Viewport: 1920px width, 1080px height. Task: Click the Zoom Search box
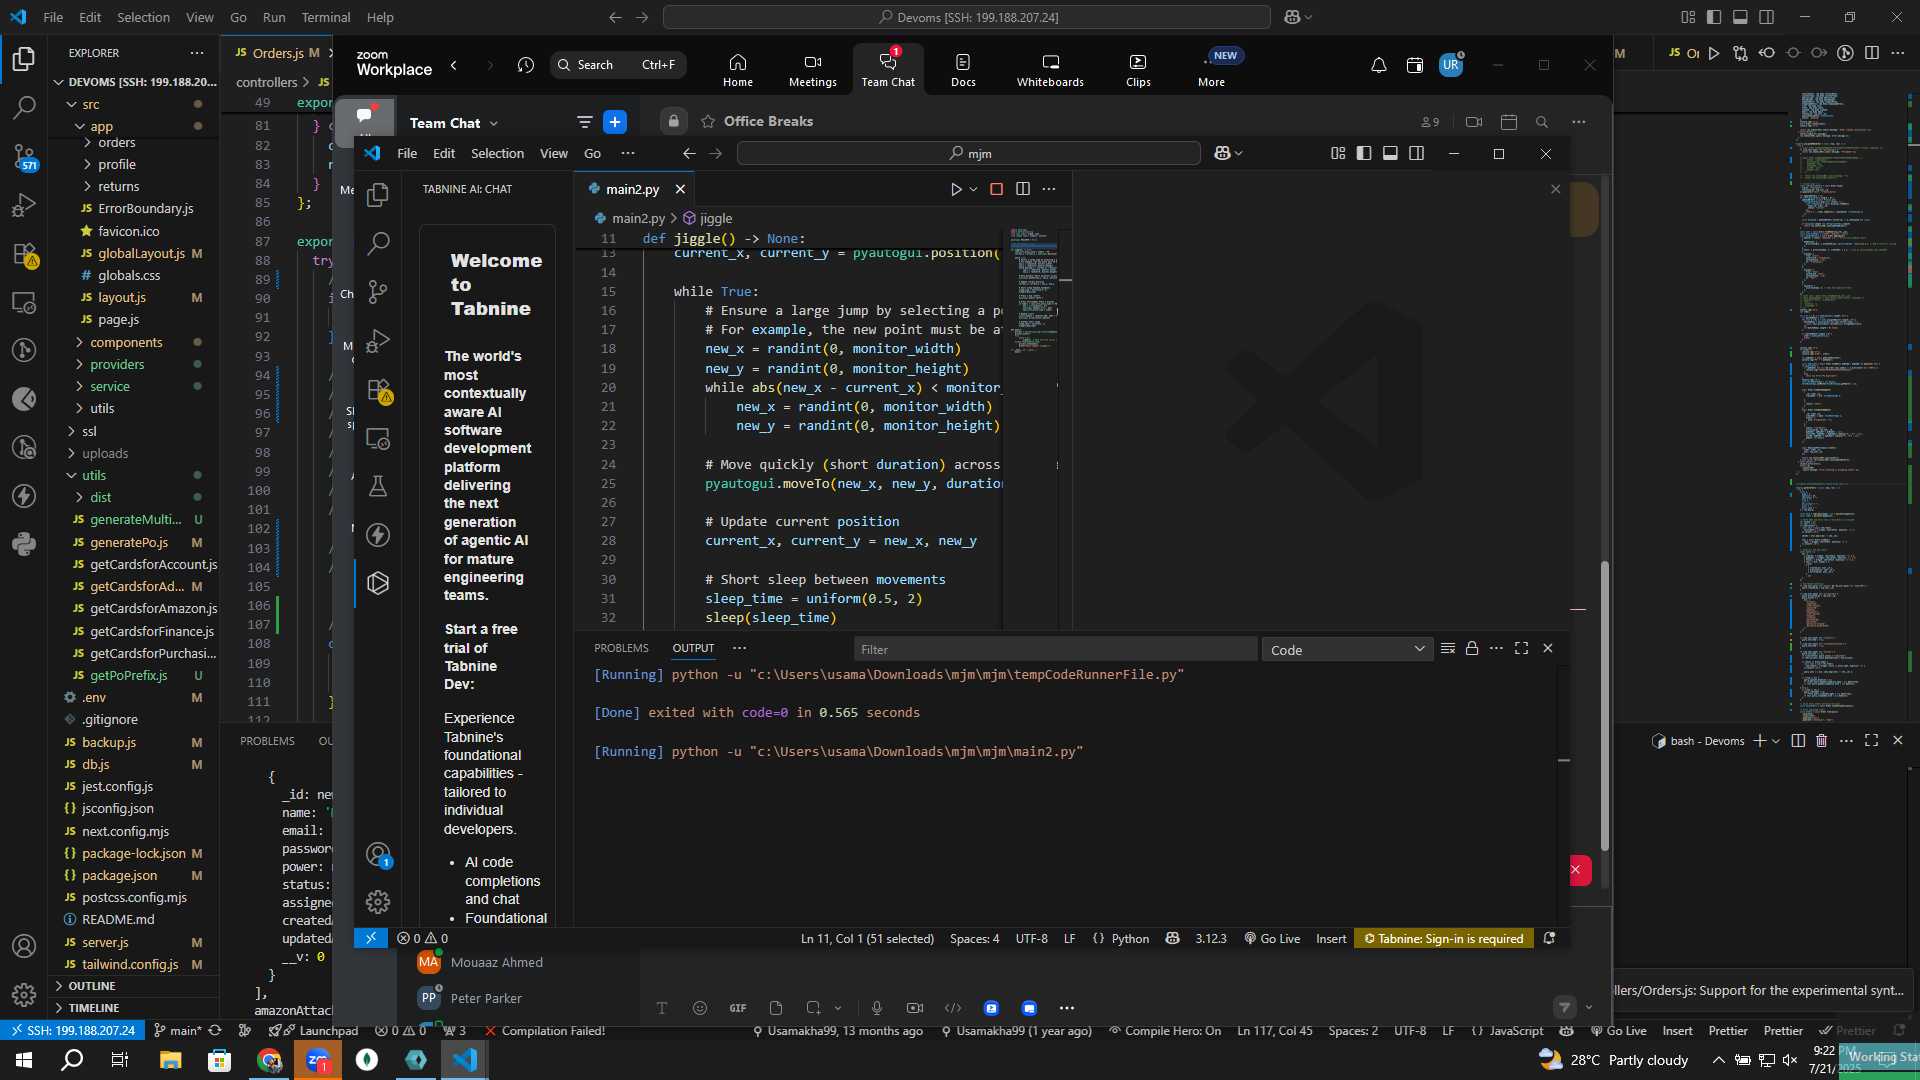618,65
